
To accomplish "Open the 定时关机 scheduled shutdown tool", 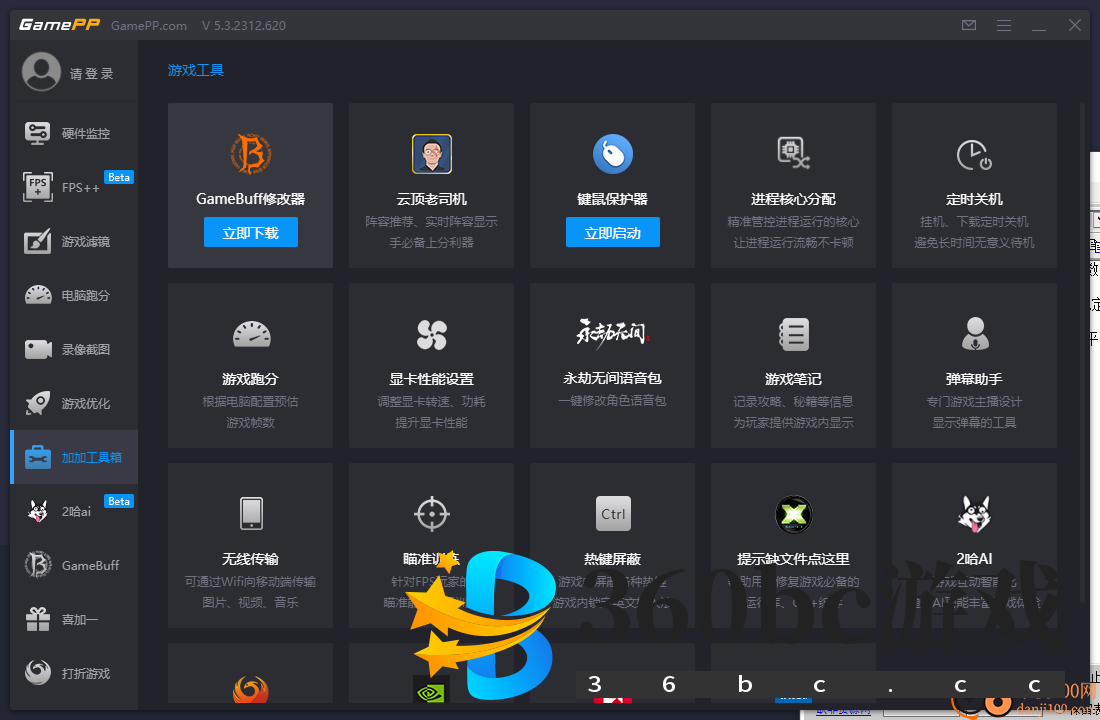I will tap(973, 180).
